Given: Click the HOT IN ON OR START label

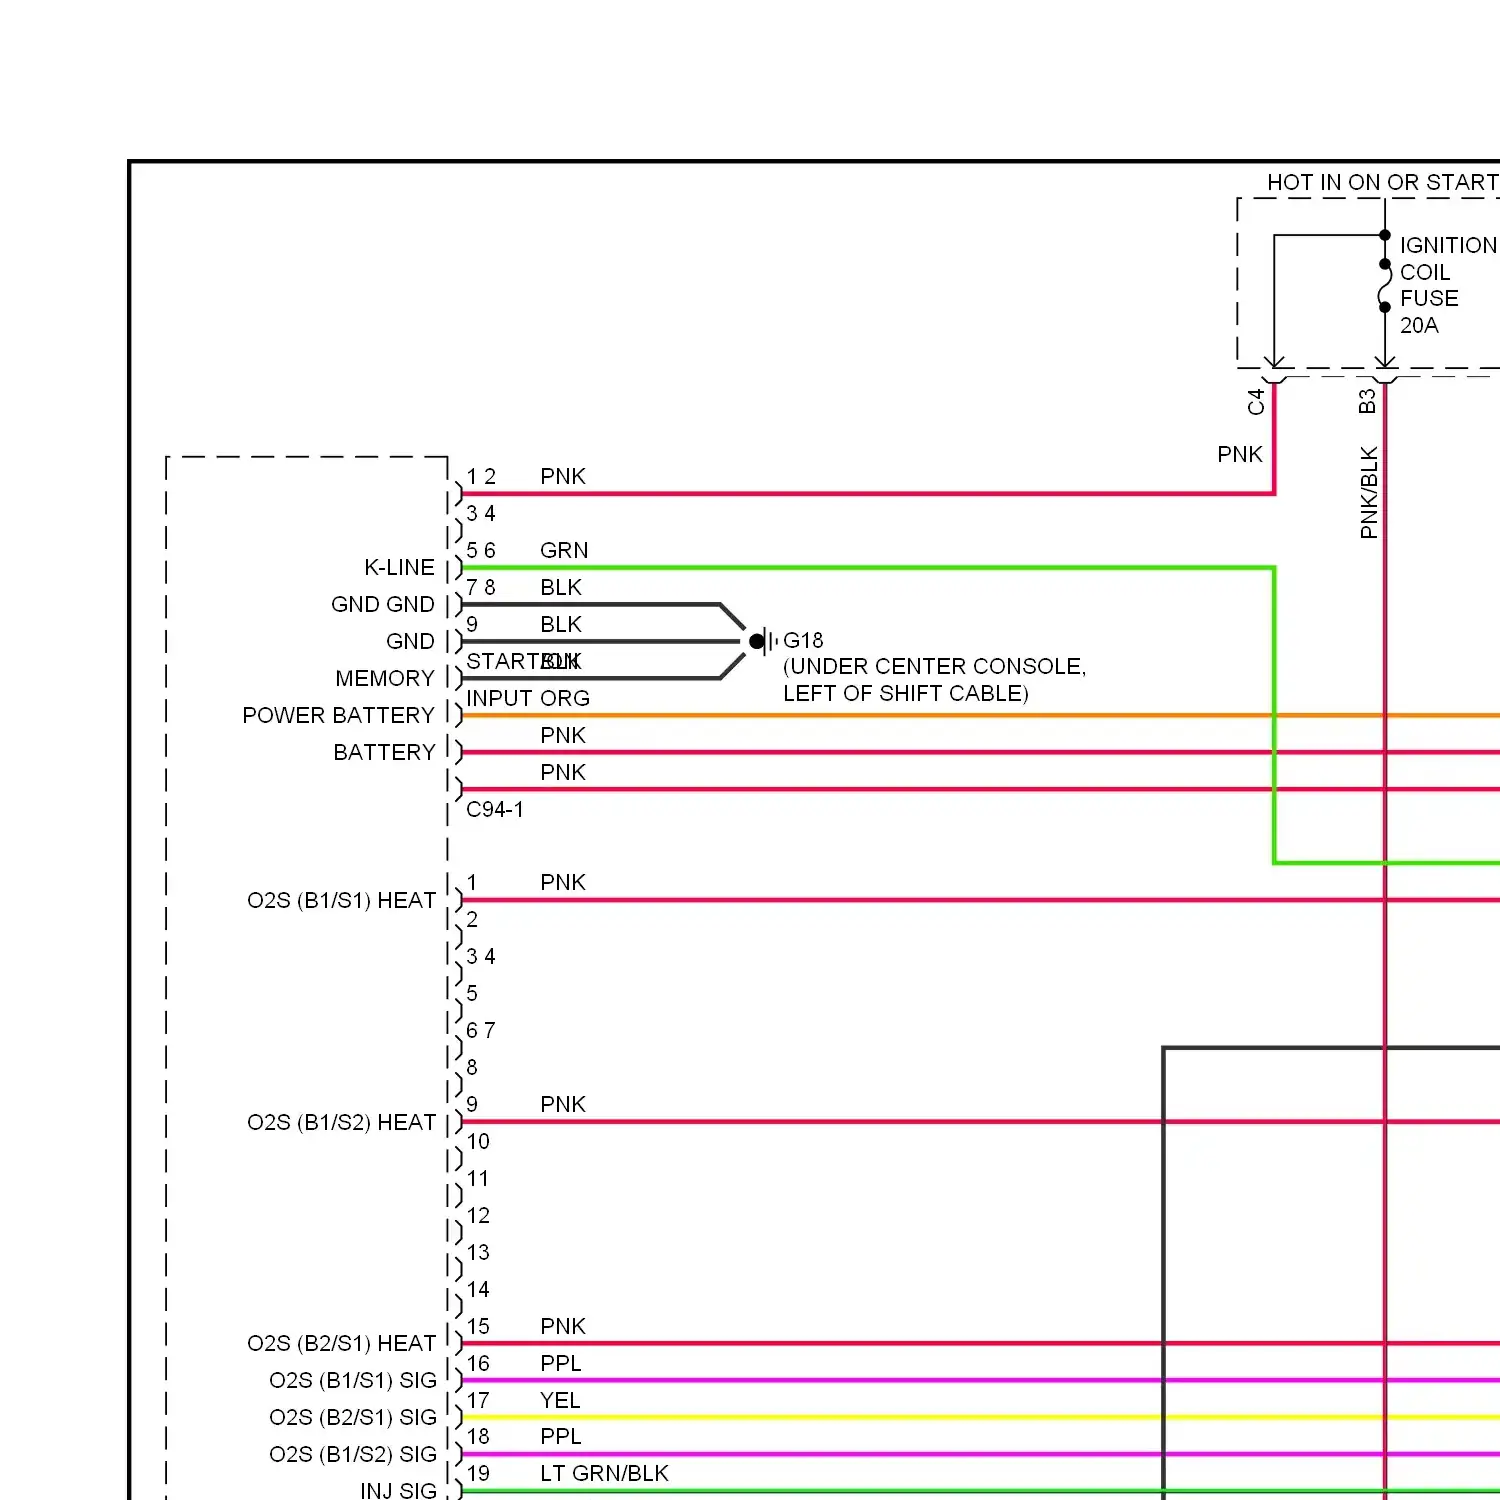Looking at the screenshot, I should point(1383,182).
